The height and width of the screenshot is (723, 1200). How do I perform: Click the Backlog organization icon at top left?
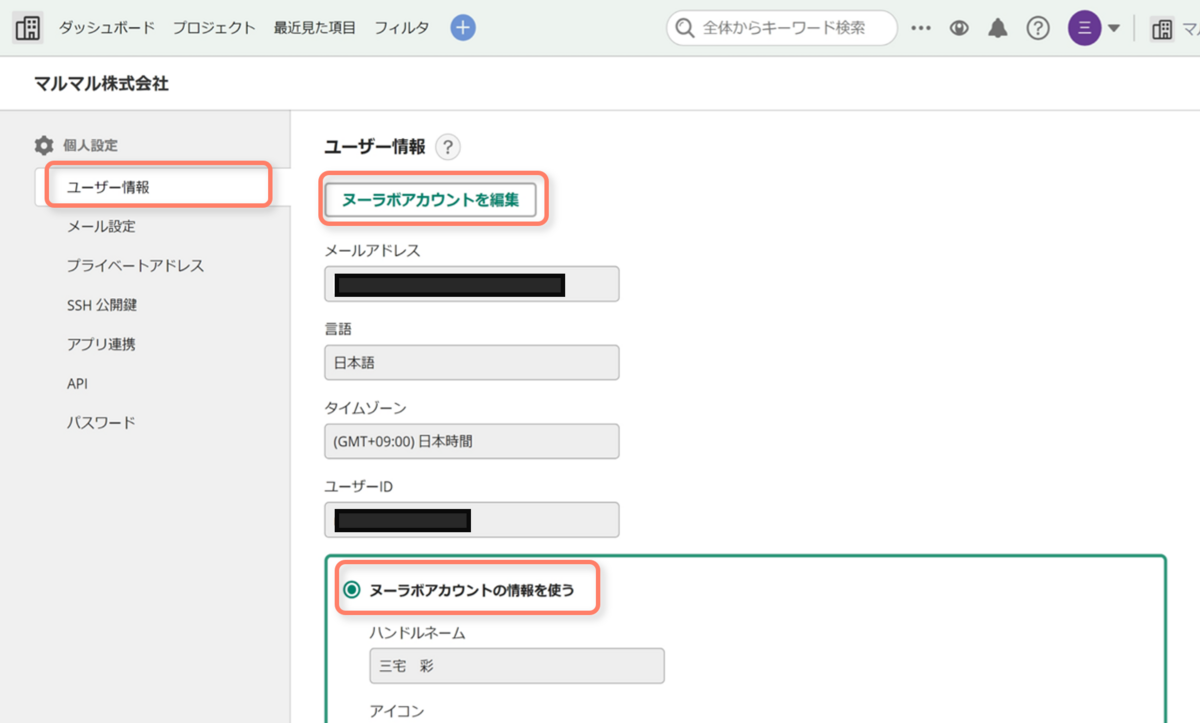click(x=28, y=28)
